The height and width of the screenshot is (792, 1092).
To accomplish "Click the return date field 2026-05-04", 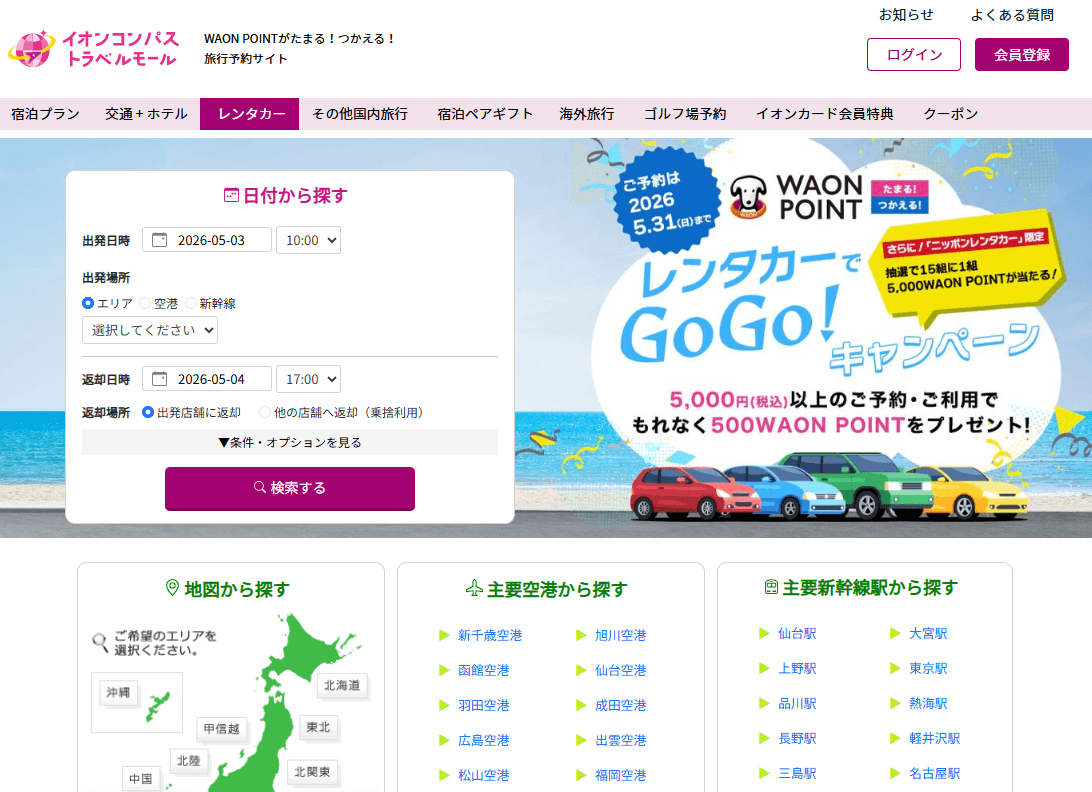I will point(207,379).
